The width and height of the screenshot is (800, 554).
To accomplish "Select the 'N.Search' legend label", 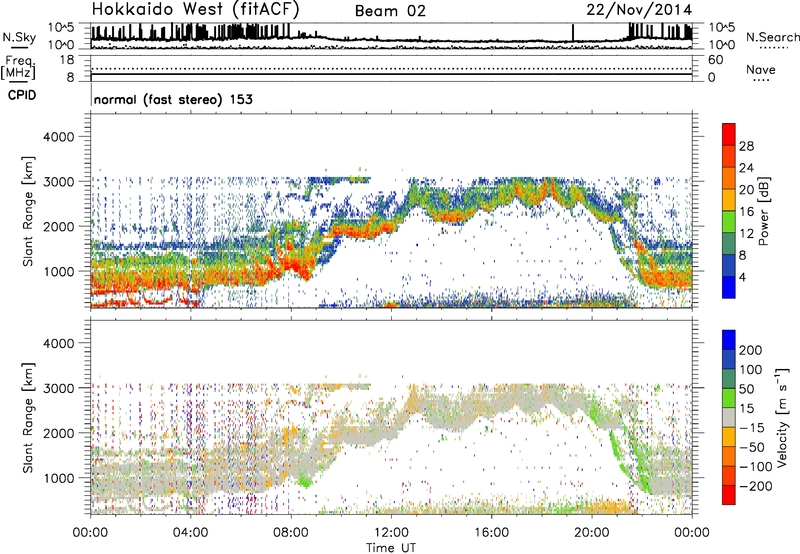I will (772, 37).
